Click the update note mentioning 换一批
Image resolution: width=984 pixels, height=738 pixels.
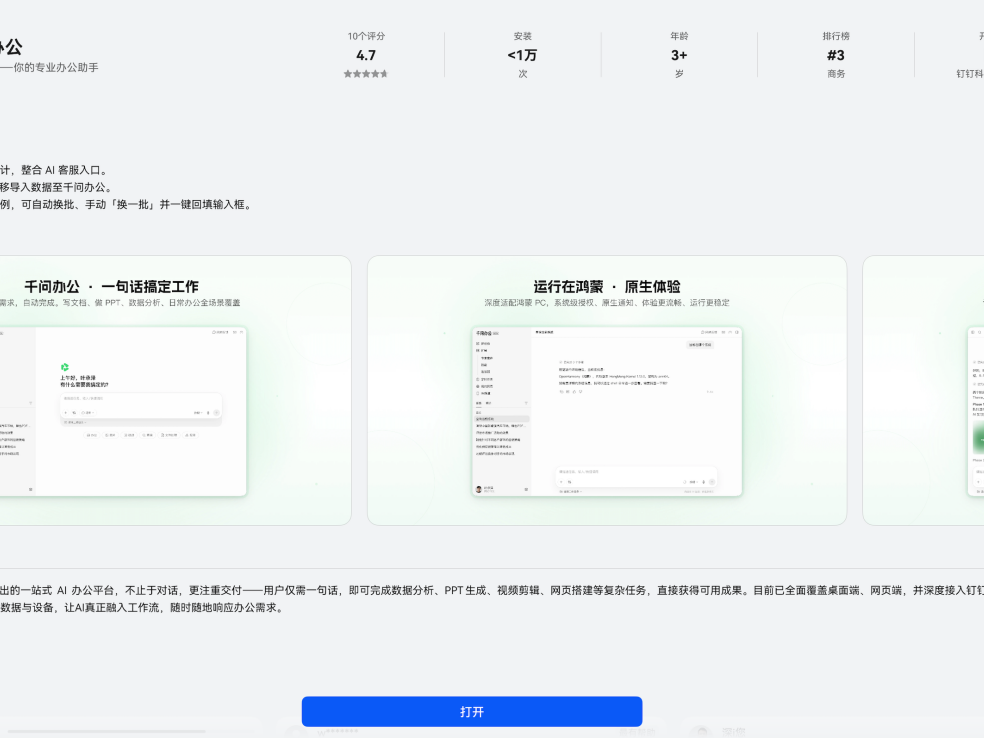point(127,205)
